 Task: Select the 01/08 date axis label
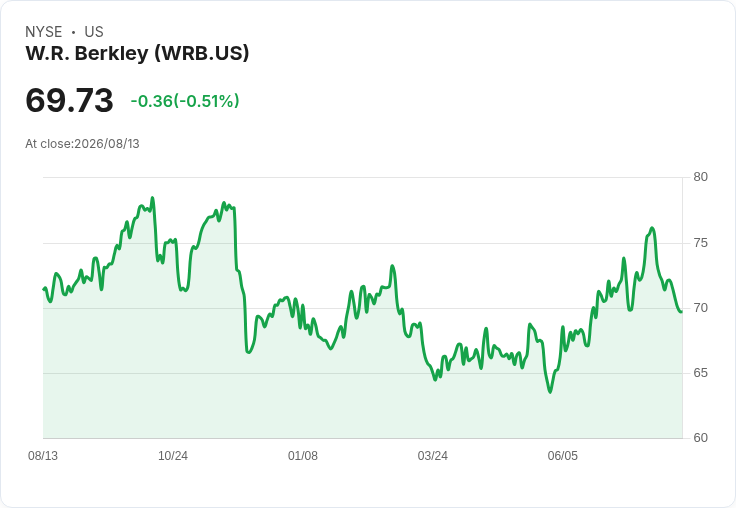(303, 456)
